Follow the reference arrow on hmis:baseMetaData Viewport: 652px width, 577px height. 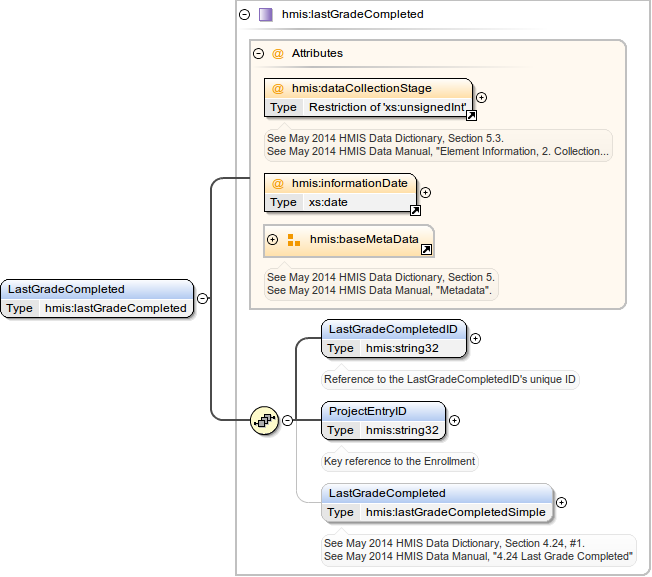(x=426, y=249)
